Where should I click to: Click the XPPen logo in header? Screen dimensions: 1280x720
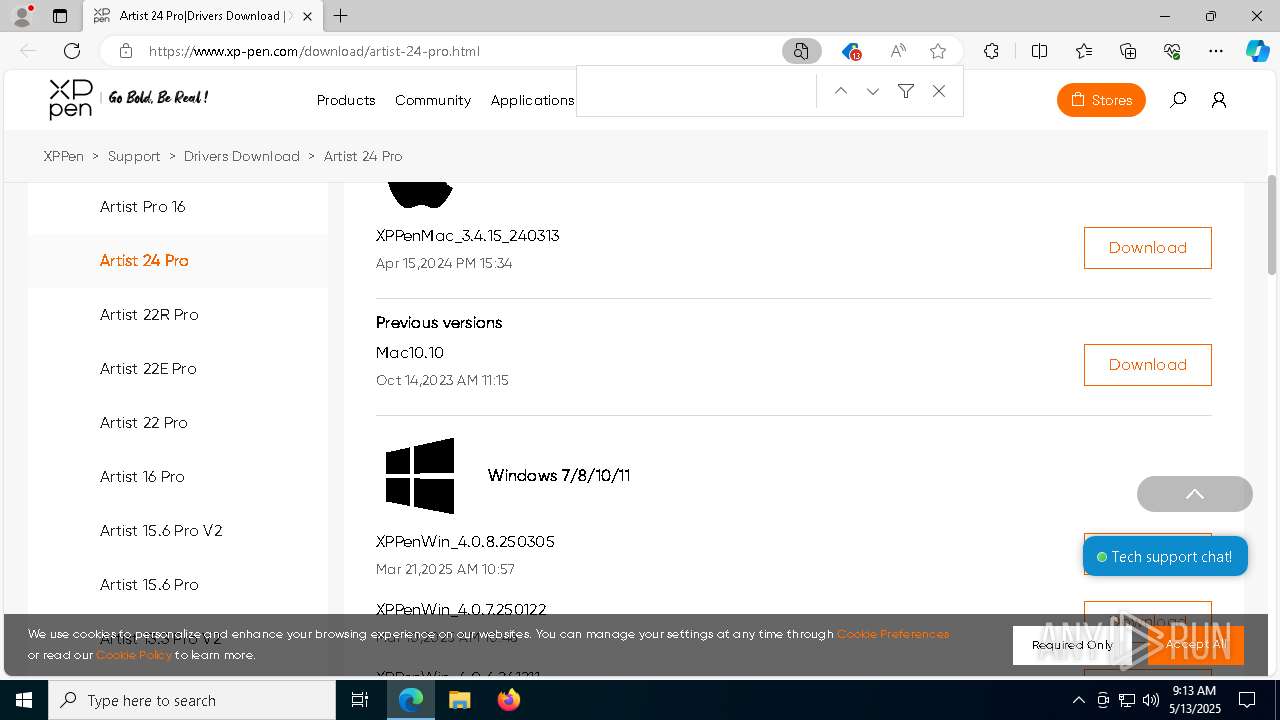[71, 99]
